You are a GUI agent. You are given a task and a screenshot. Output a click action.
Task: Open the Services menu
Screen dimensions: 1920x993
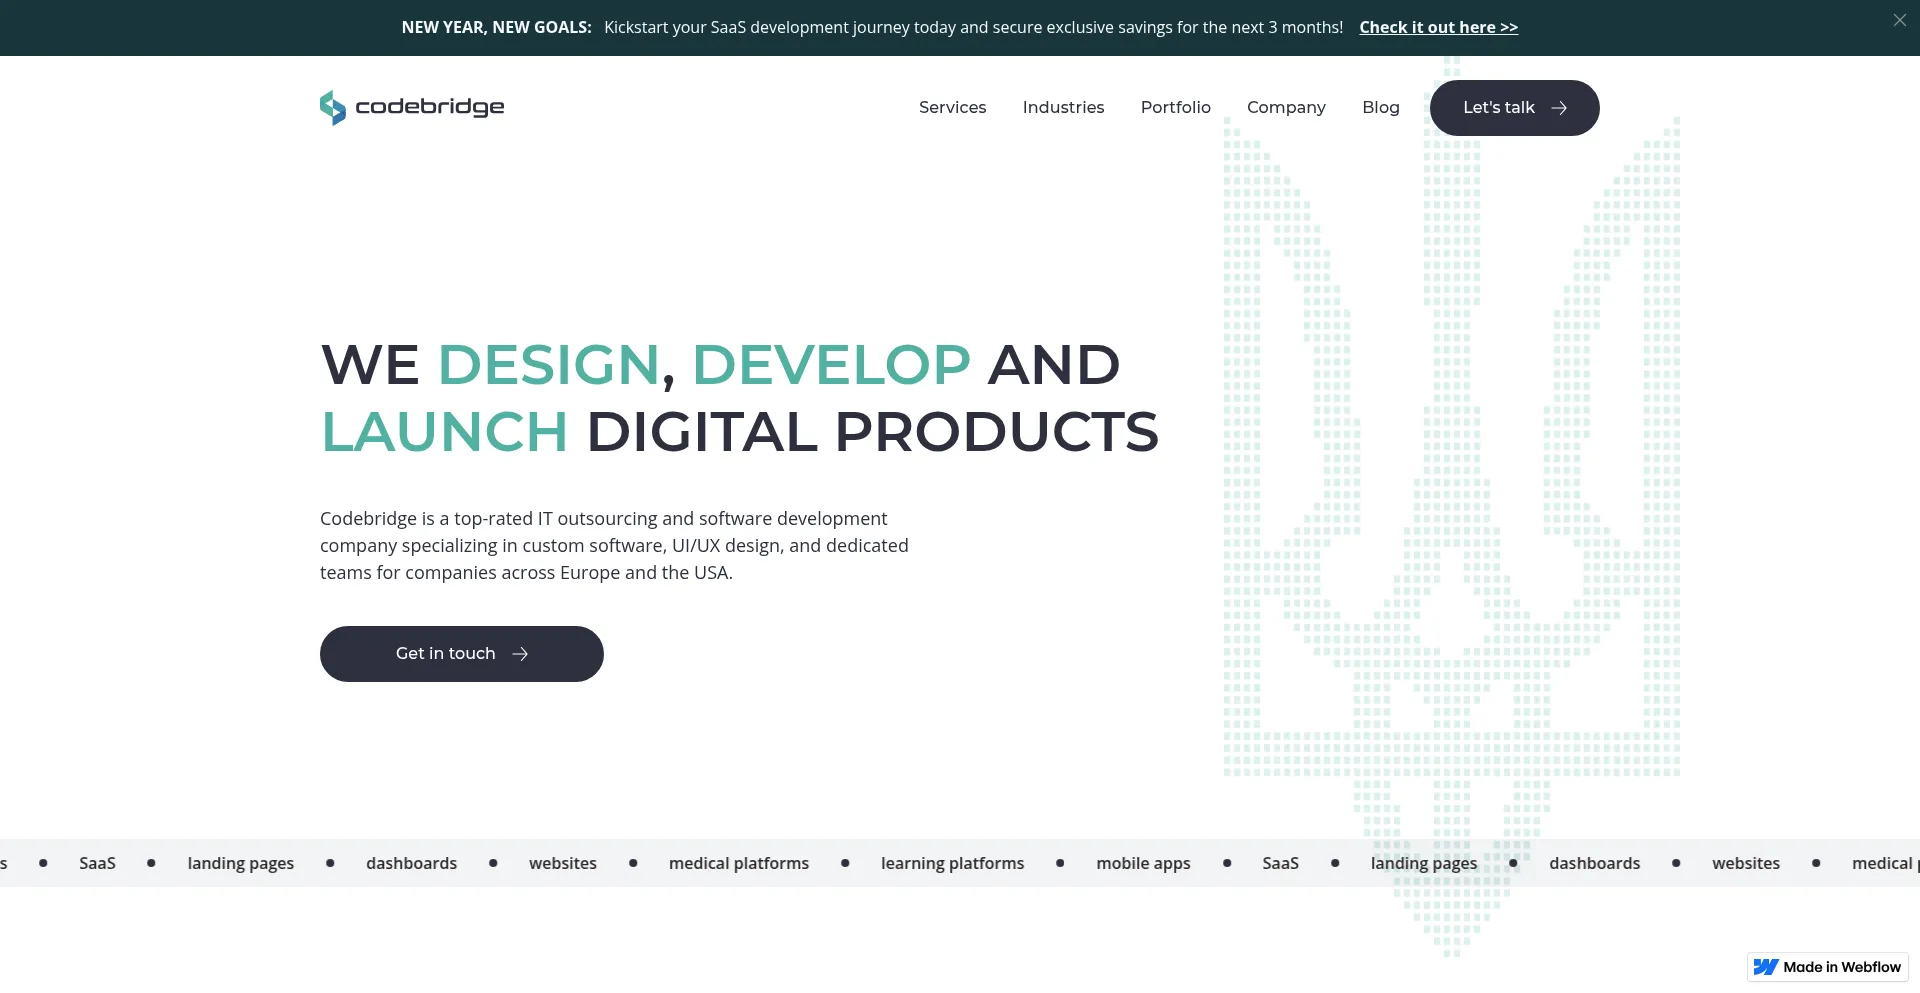click(952, 107)
